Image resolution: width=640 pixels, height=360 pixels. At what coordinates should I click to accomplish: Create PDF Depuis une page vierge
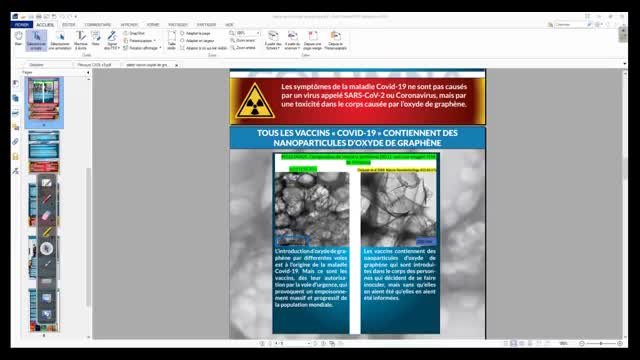[x=313, y=40]
